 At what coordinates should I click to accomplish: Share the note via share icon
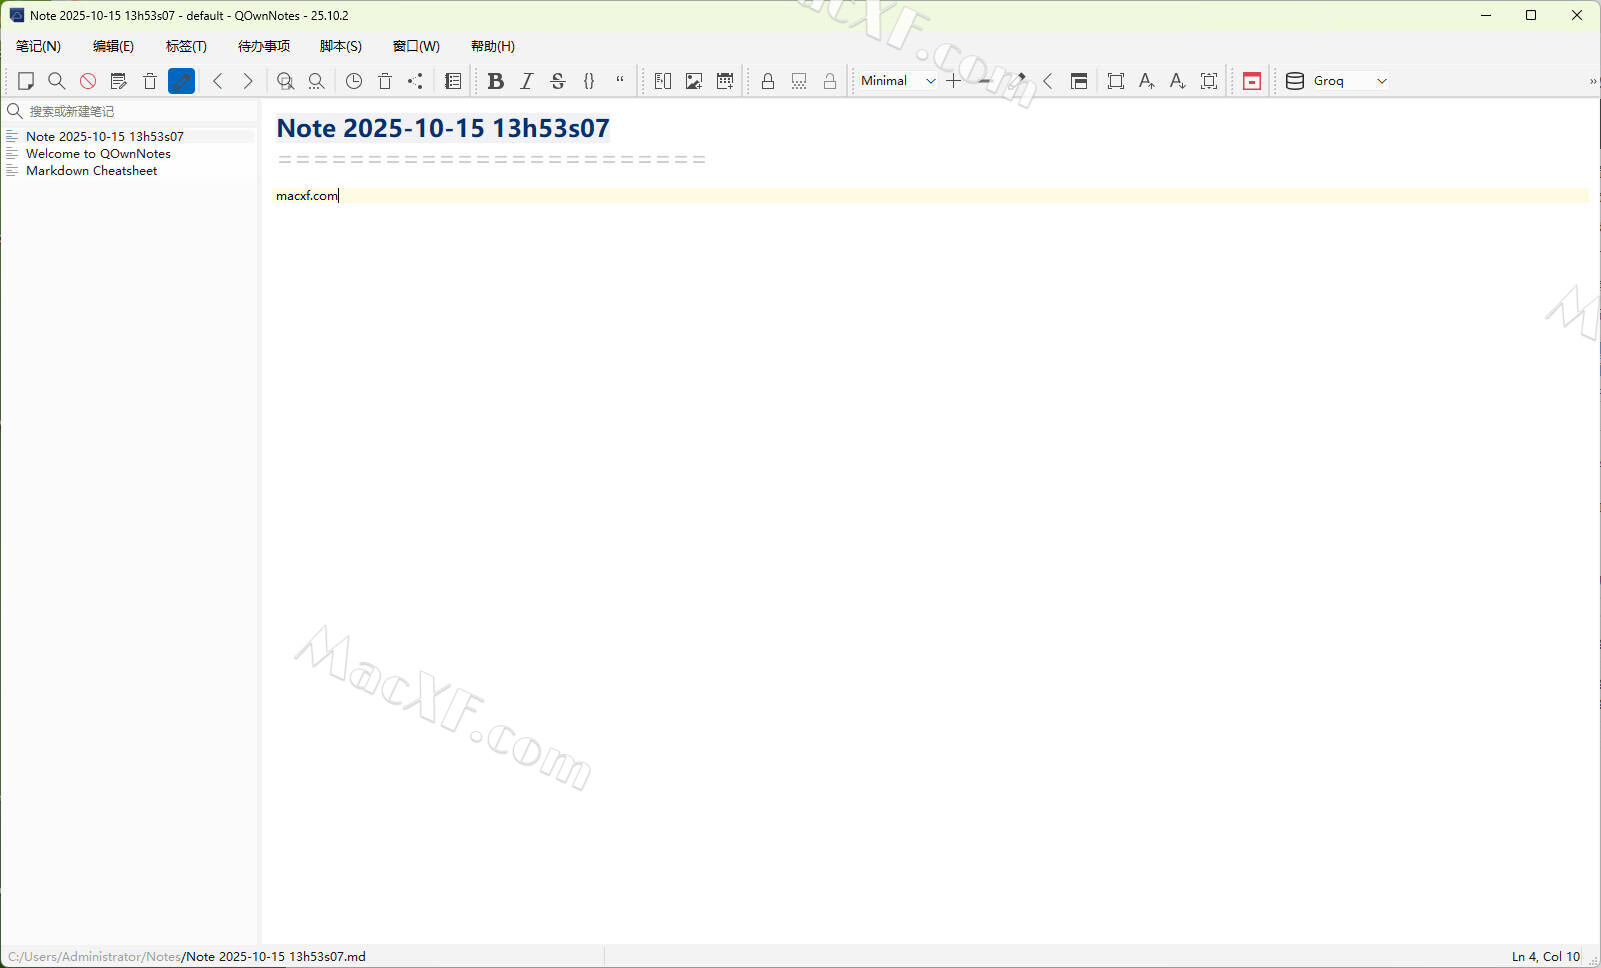pos(416,81)
